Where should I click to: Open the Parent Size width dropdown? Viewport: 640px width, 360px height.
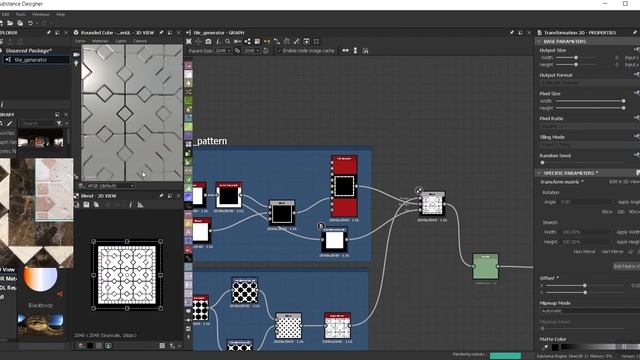click(223, 51)
